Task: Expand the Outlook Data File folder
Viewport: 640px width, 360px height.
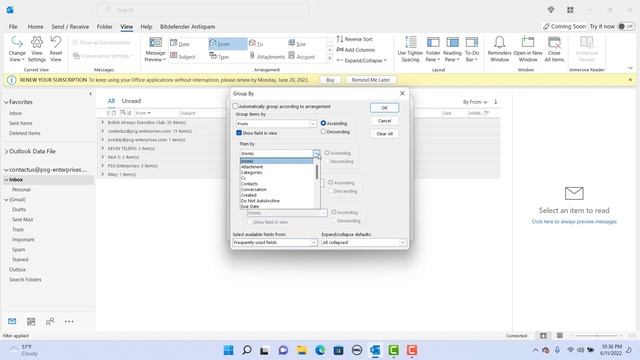Action: tap(6, 151)
